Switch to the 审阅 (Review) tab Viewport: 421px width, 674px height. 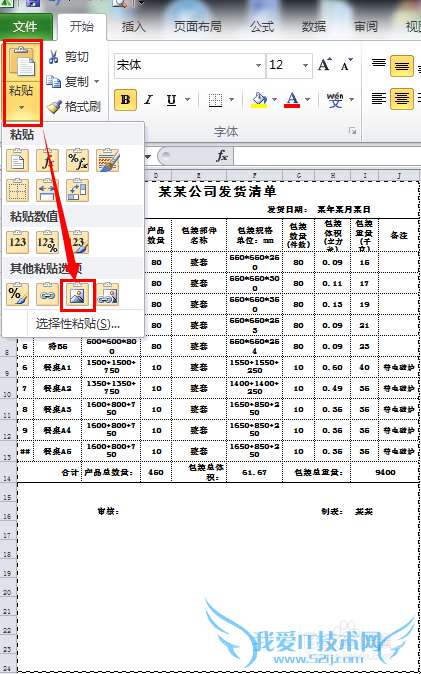[366, 27]
